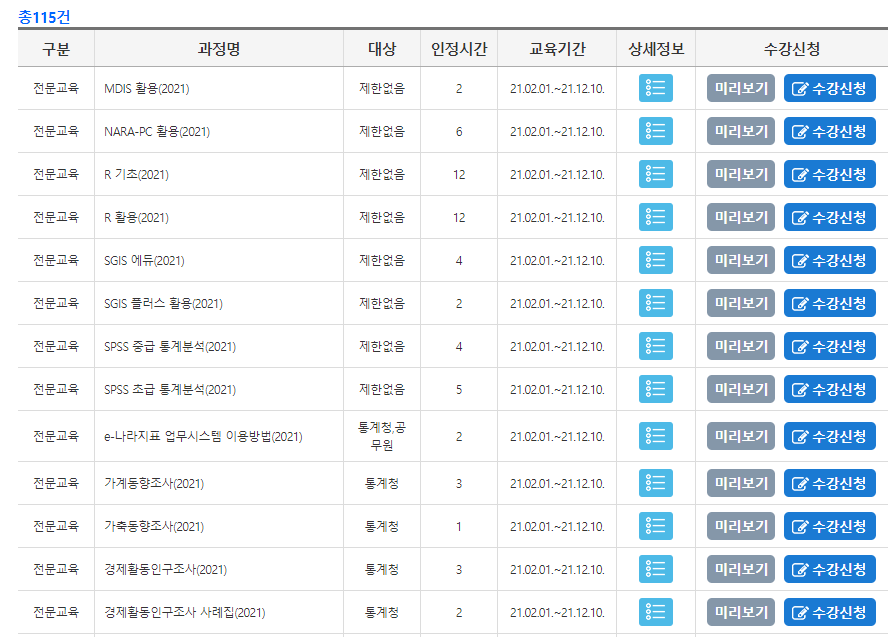The width and height of the screenshot is (892, 637).
Task: Preview the 경제활동인구조사(2021) course
Action: pos(741,569)
